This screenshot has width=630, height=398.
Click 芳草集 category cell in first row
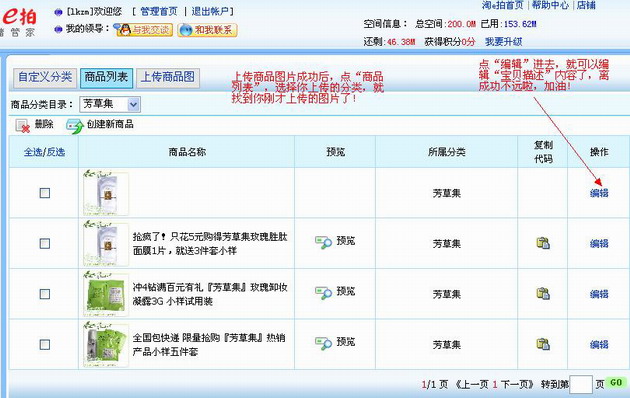coord(447,193)
